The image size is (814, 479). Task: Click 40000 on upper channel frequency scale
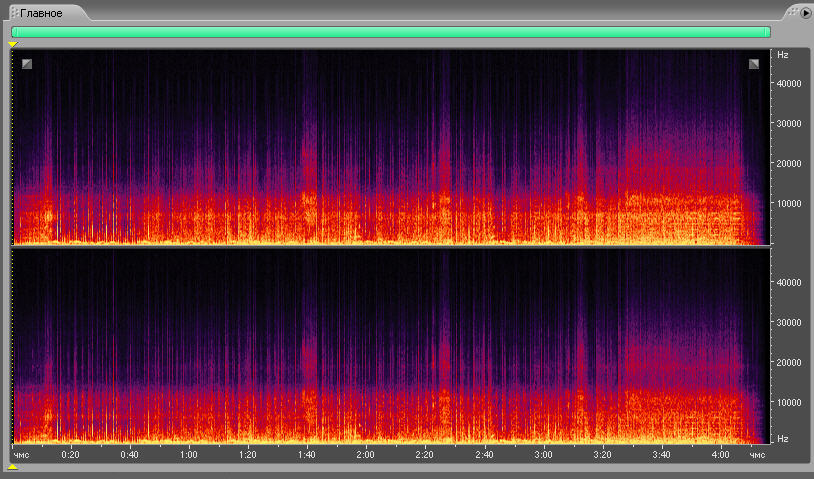[790, 84]
